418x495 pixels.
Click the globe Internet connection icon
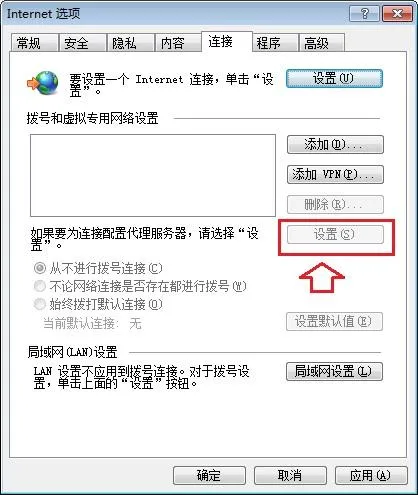pos(43,82)
